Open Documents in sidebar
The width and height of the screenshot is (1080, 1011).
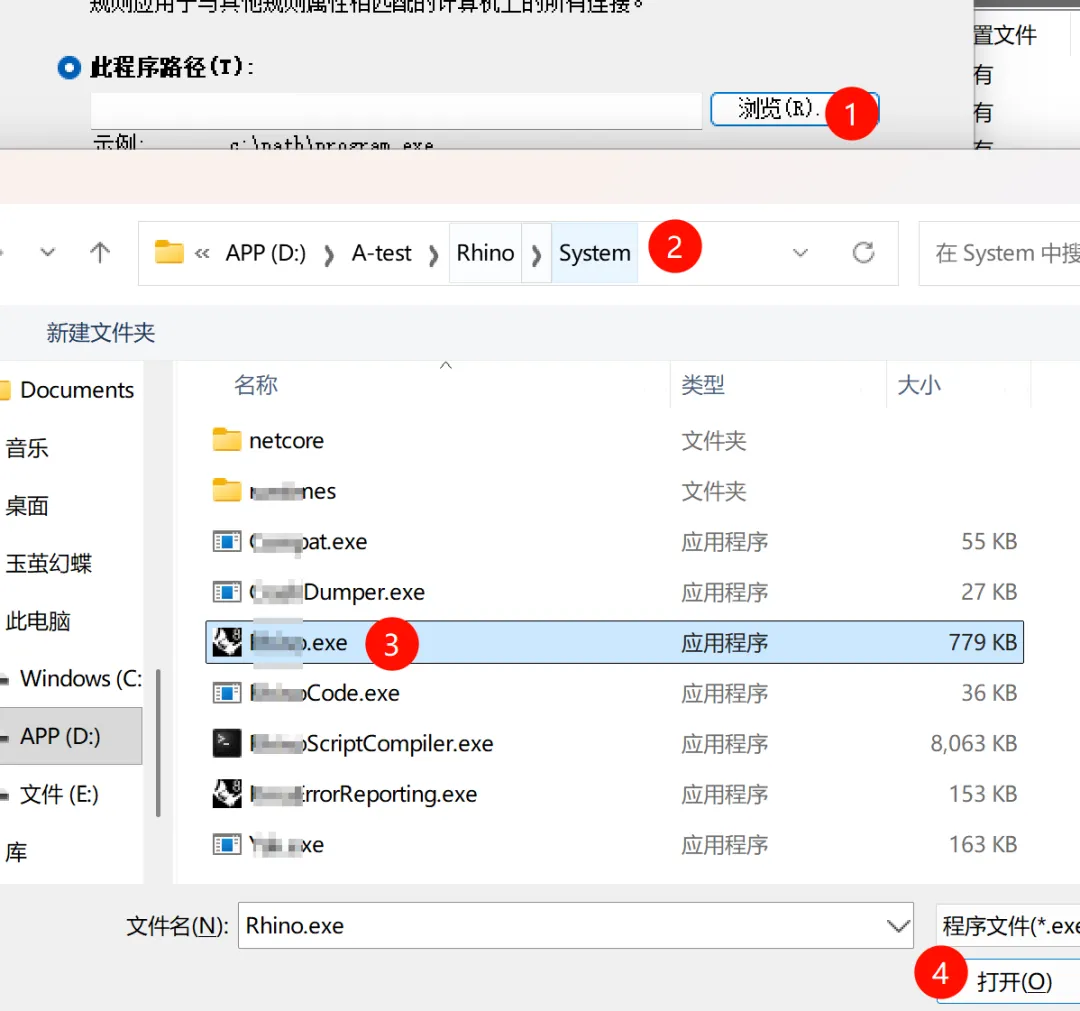[76, 390]
